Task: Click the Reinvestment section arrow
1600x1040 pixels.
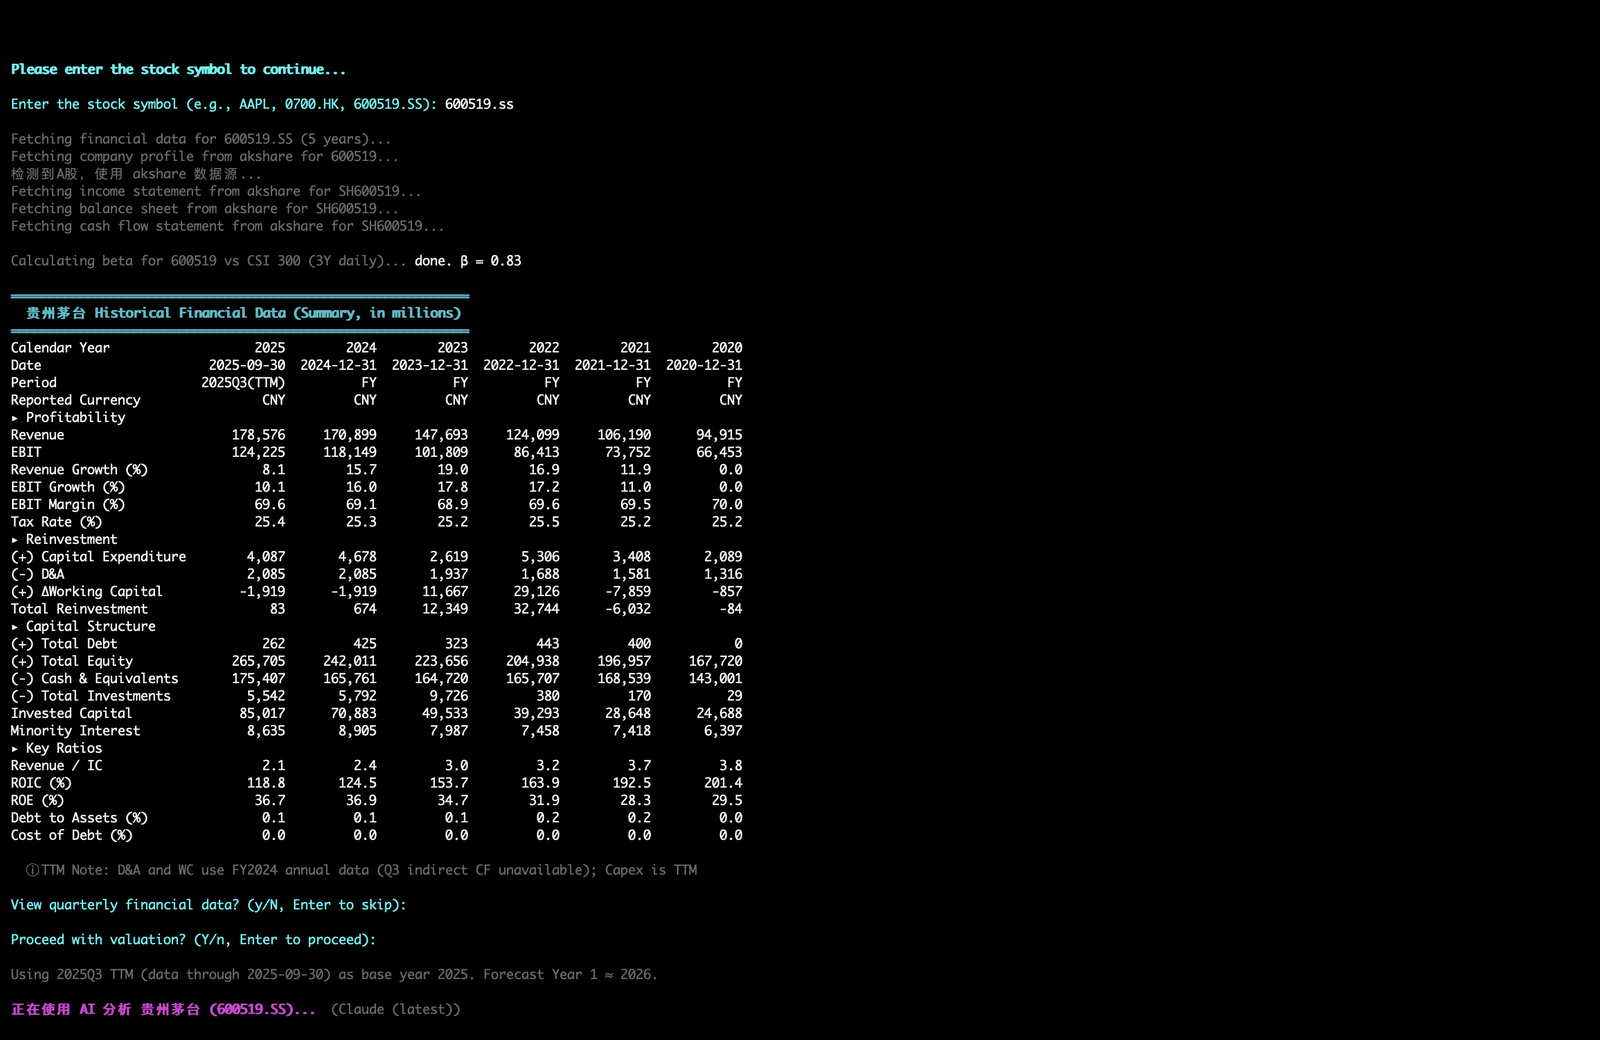Action: (x=15, y=540)
